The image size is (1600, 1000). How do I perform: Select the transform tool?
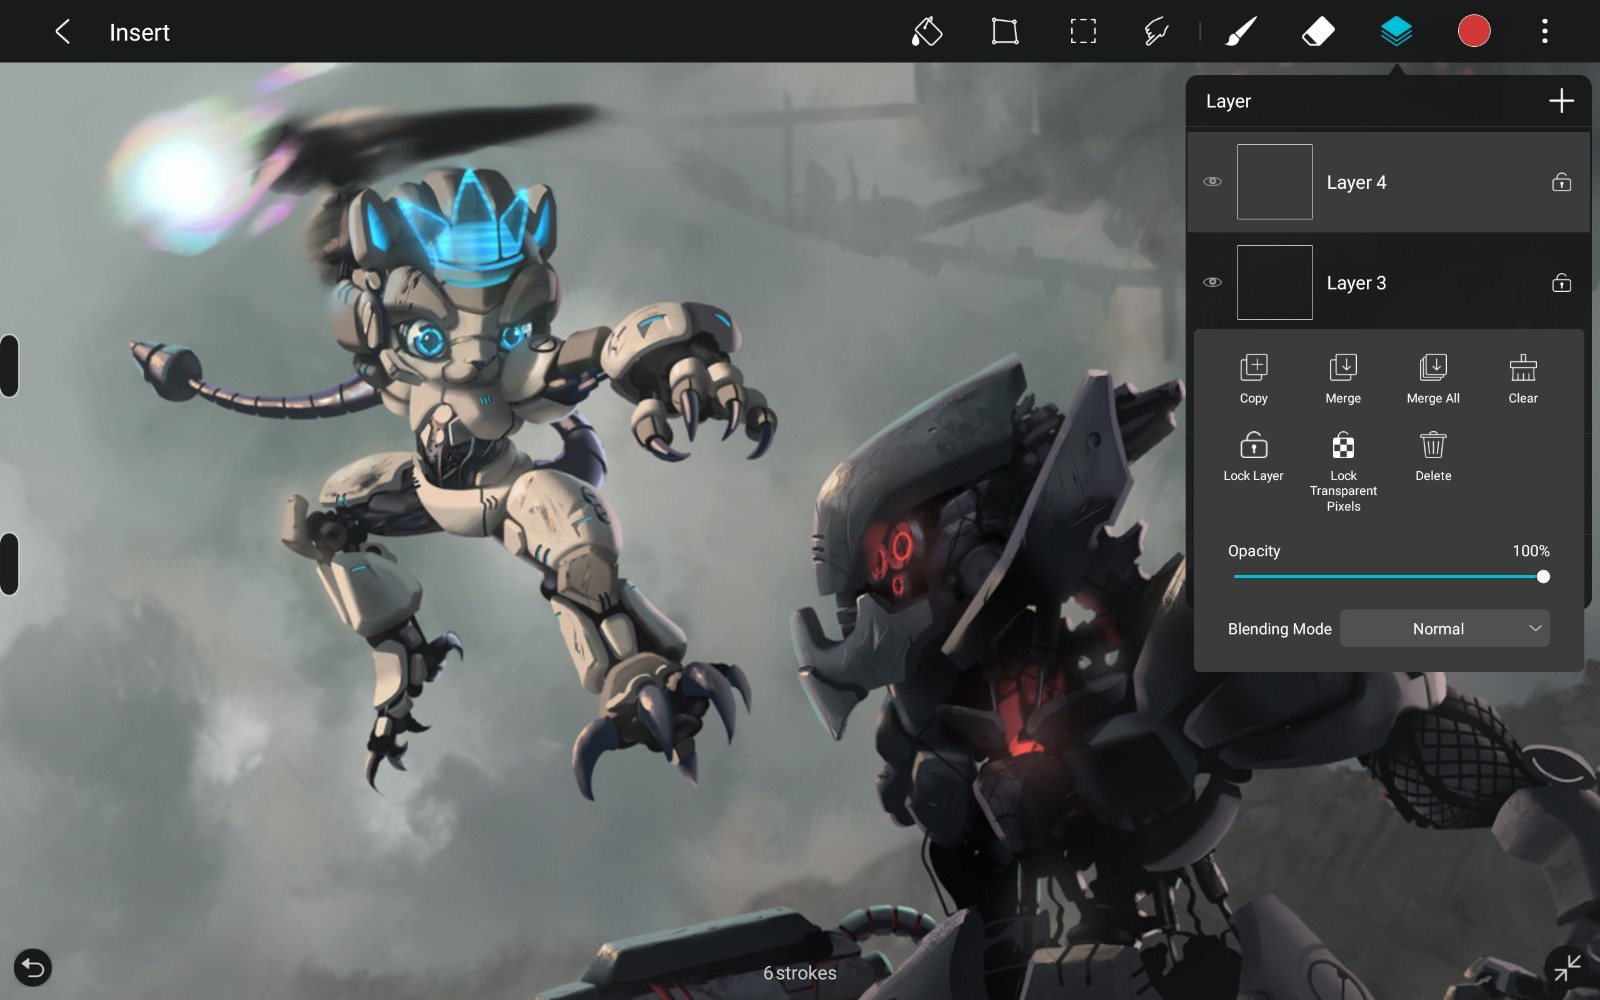click(x=1005, y=32)
